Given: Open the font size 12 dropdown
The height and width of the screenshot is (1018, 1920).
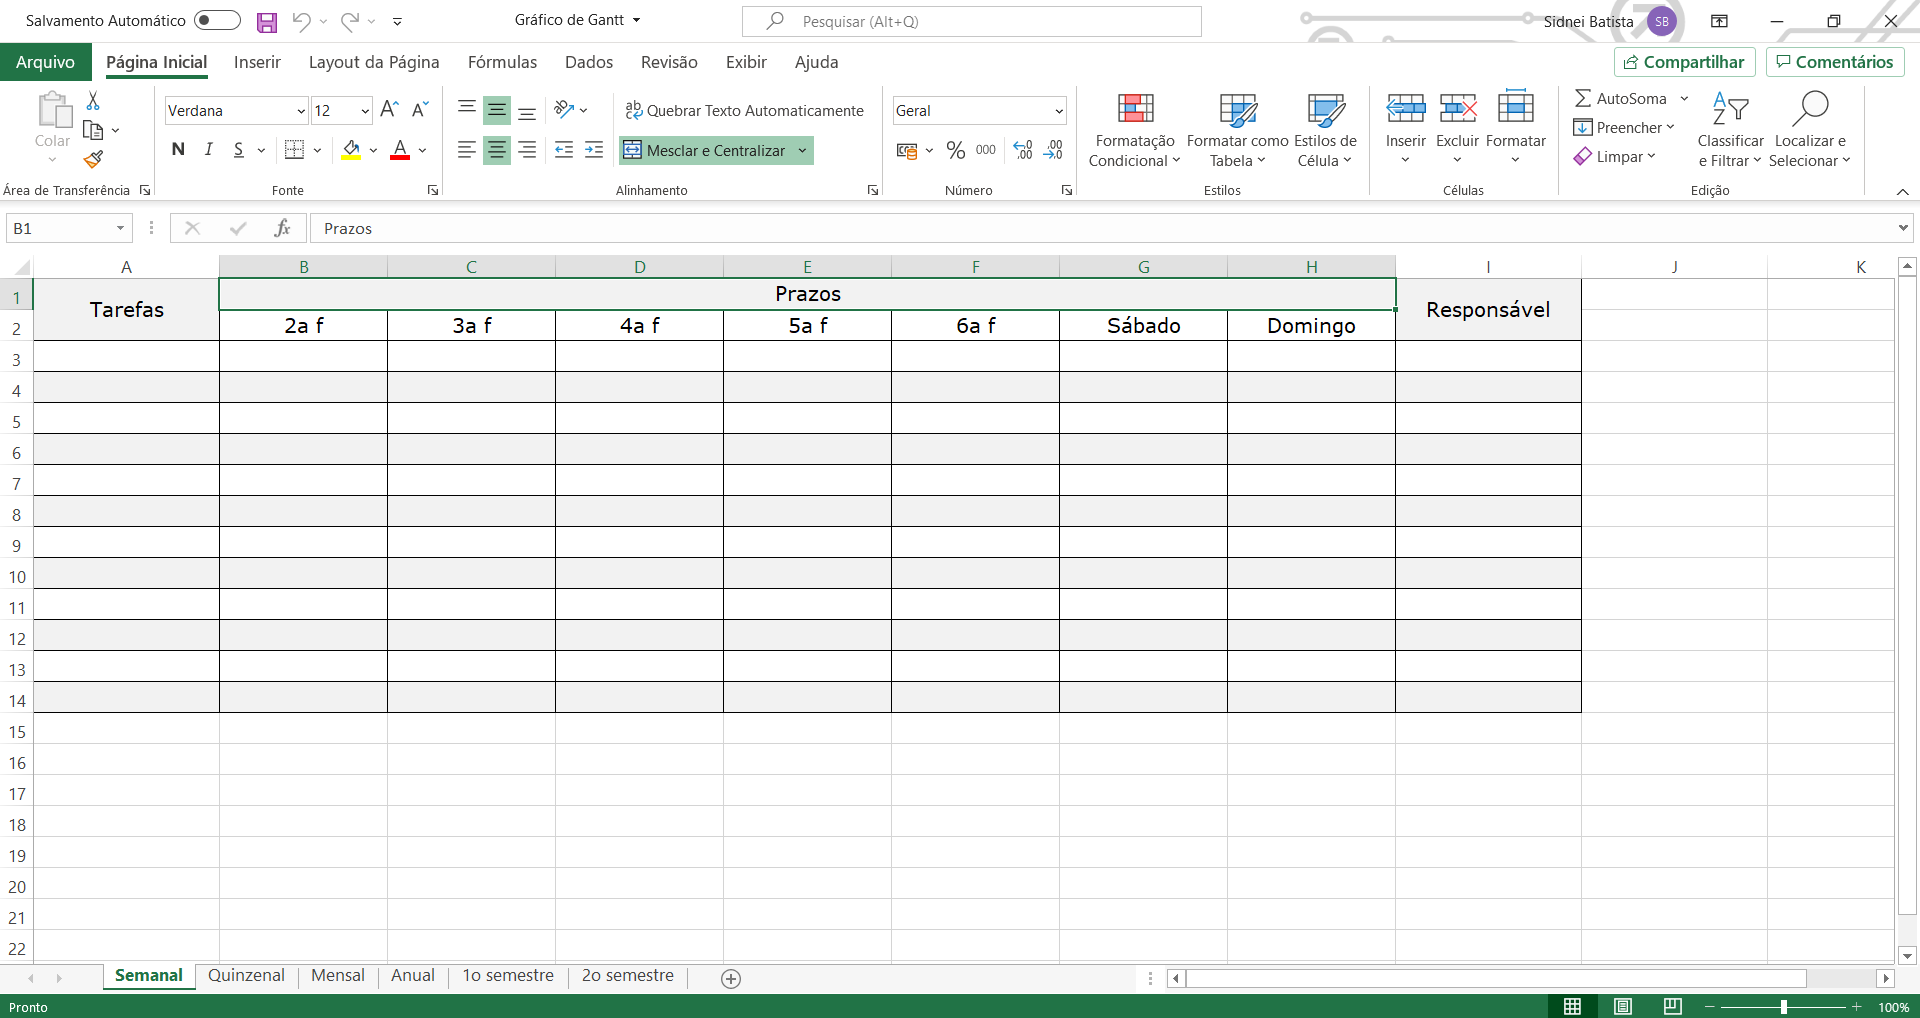Looking at the screenshot, I should click(365, 111).
